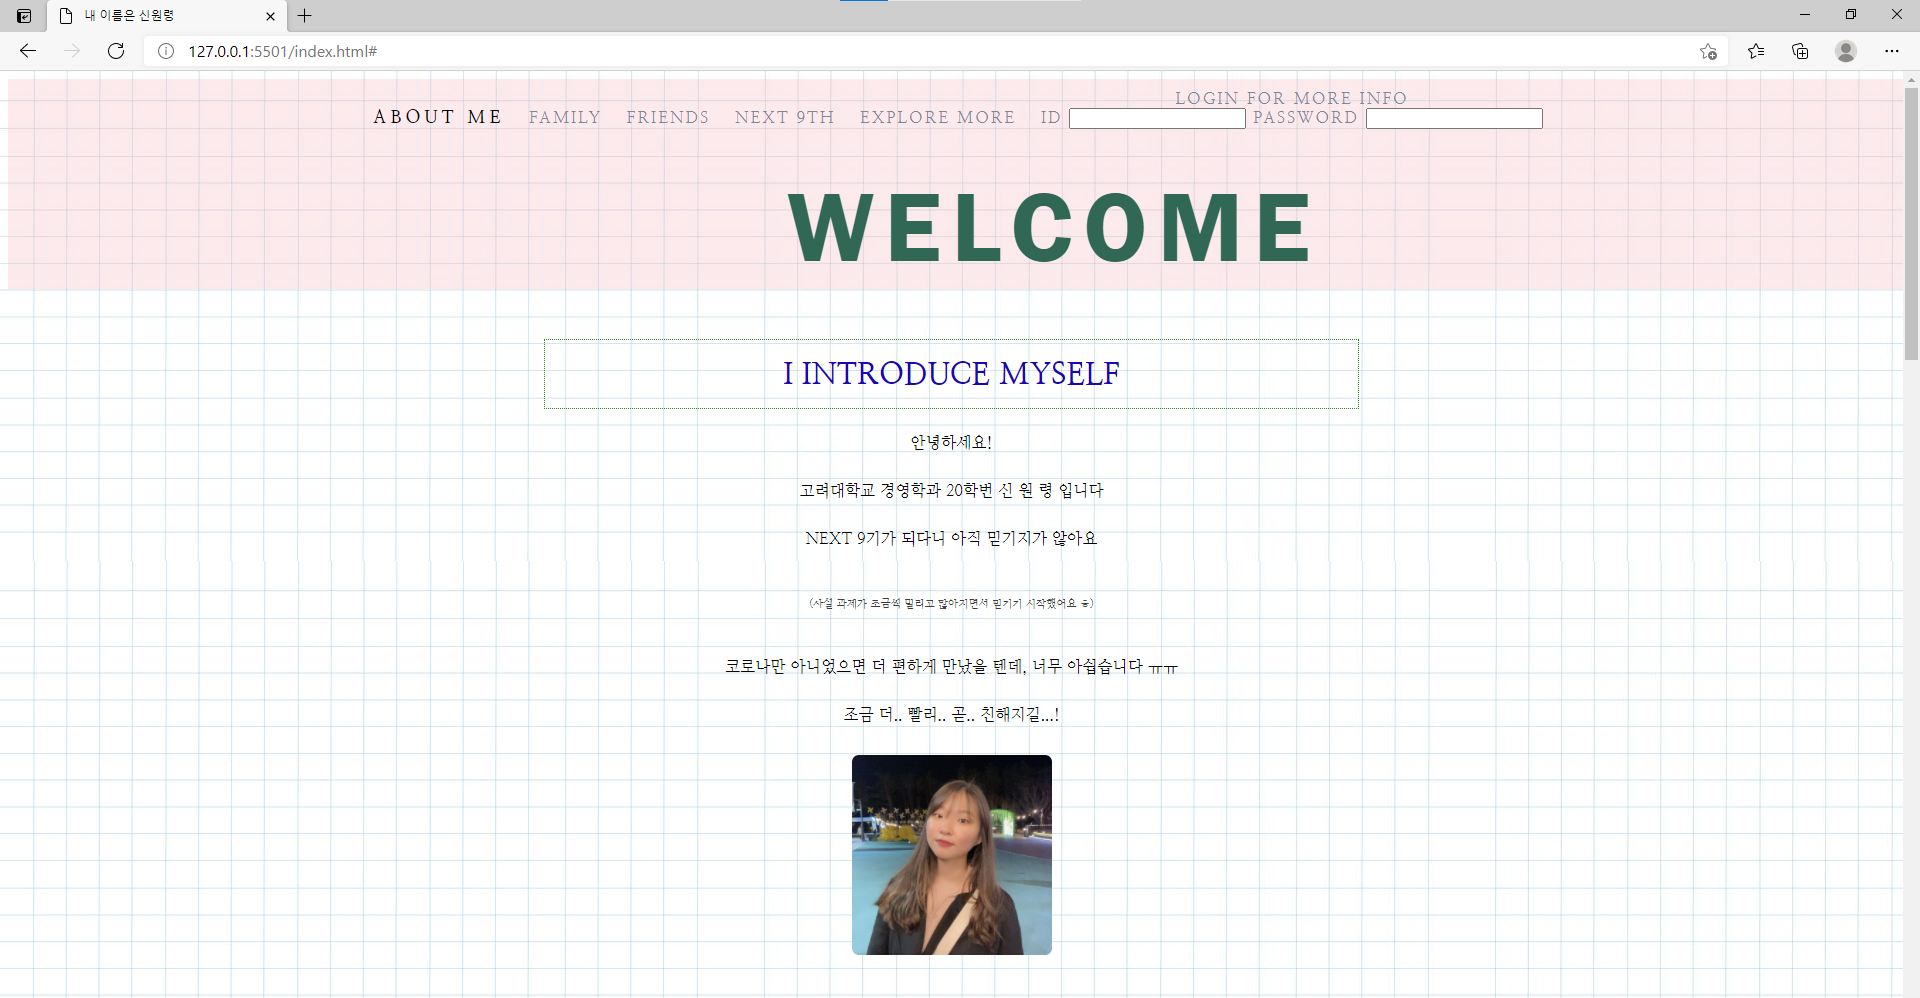Open the Favorites list icon

1756,51
